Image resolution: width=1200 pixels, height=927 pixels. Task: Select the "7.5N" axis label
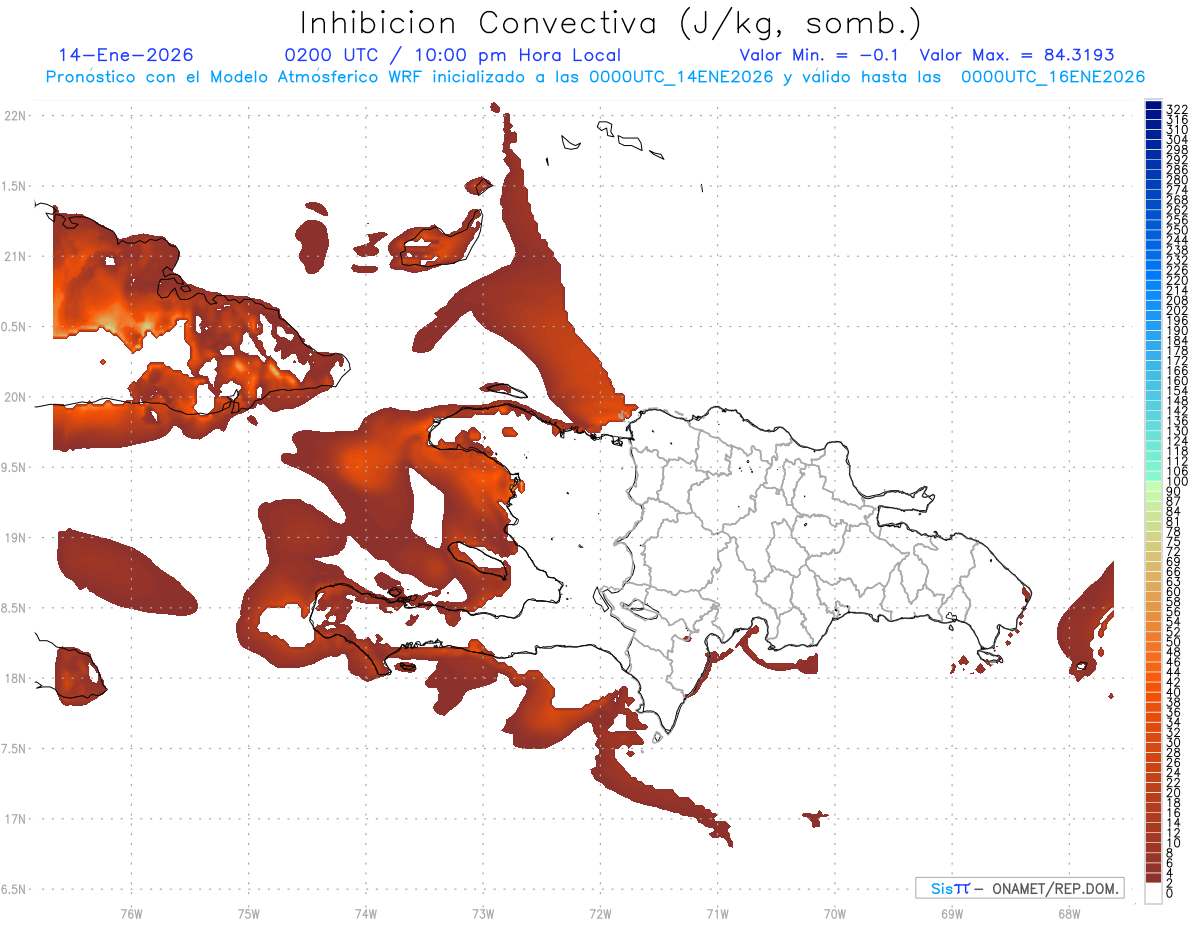point(13,749)
